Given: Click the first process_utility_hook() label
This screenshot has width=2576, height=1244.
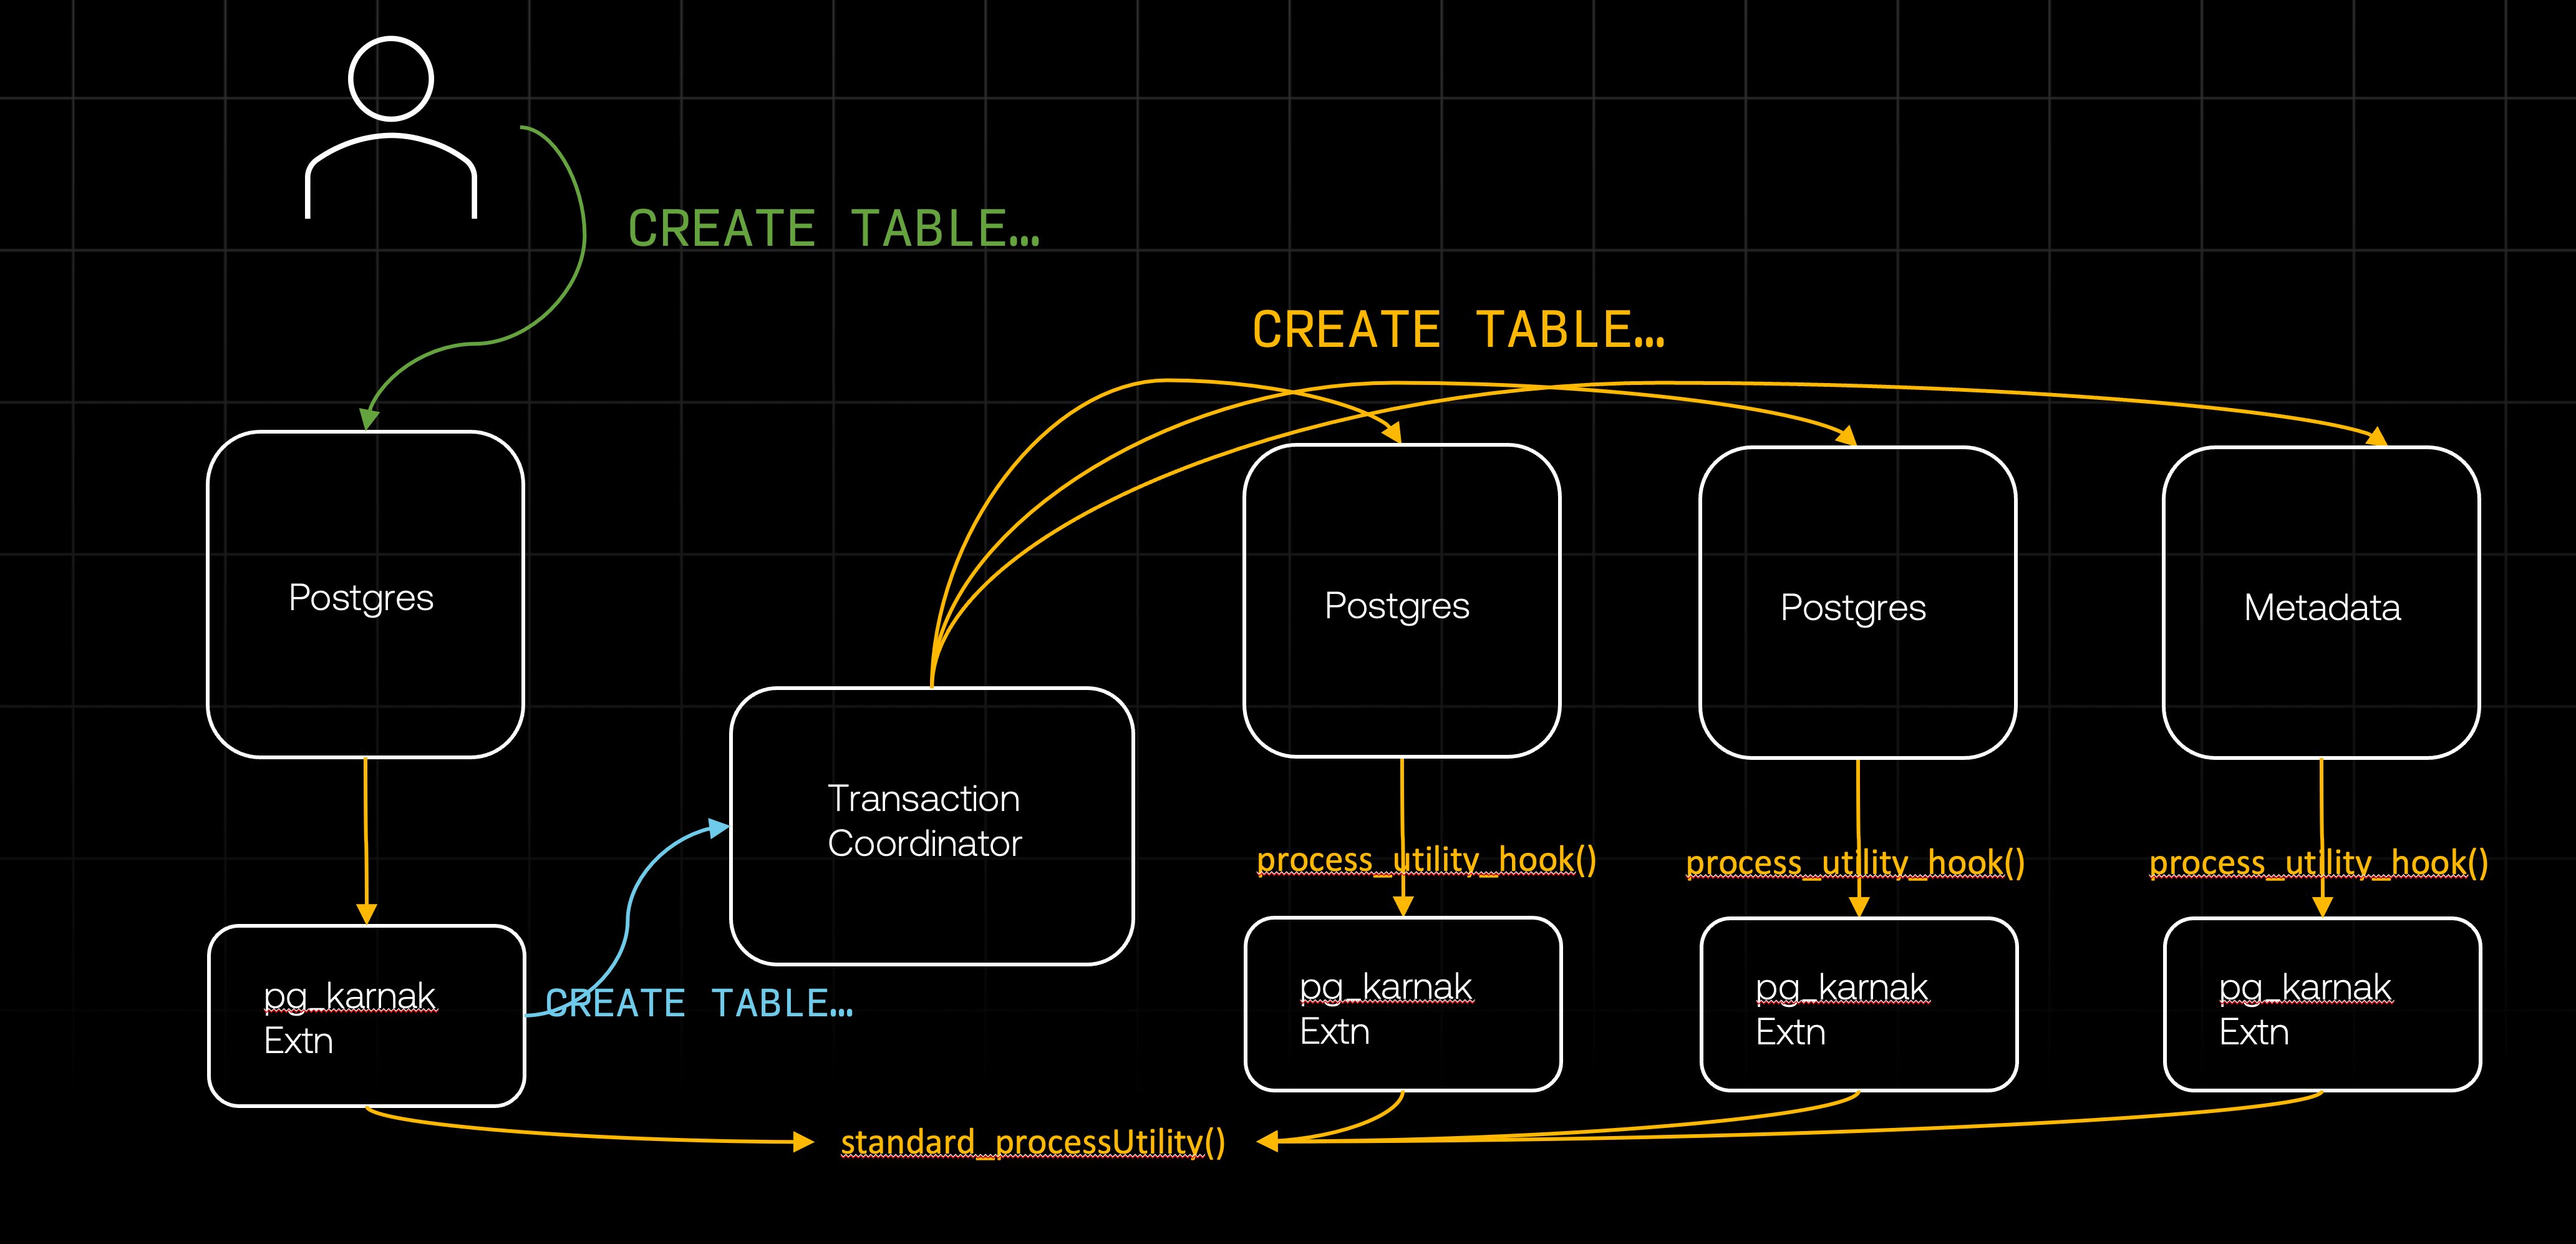Looking at the screenshot, I should tap(1425, 859).
